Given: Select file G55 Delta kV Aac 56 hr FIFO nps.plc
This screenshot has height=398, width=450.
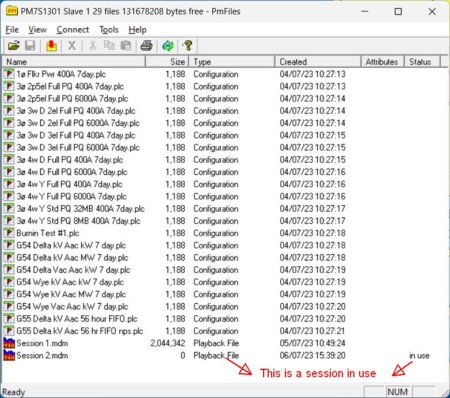Looking at the screenshot, I should point(80,331).
